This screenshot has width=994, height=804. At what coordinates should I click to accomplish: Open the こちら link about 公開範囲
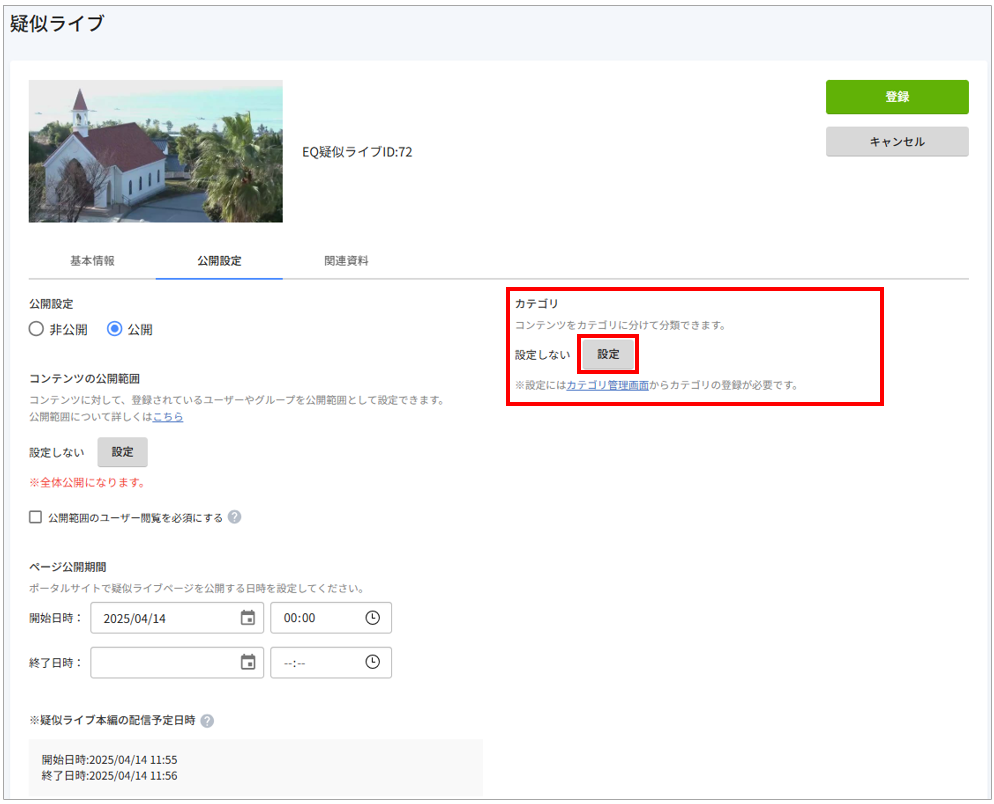[168, 417]
